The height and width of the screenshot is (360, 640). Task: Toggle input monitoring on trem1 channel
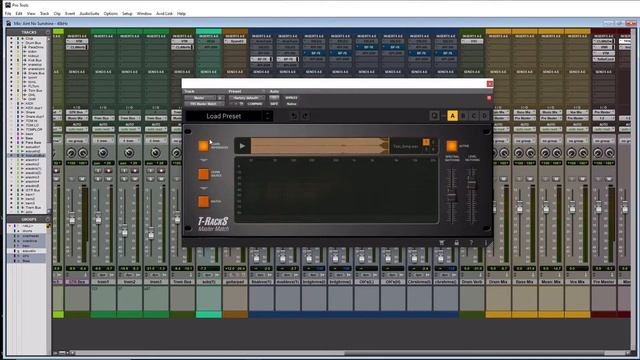point(98,171)
